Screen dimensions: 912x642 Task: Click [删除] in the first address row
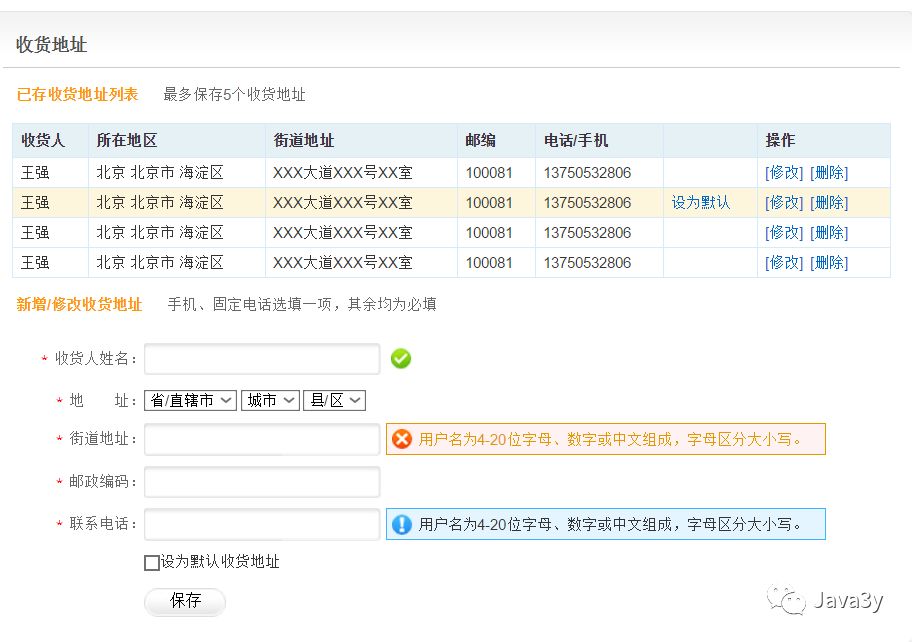(829, 173)
